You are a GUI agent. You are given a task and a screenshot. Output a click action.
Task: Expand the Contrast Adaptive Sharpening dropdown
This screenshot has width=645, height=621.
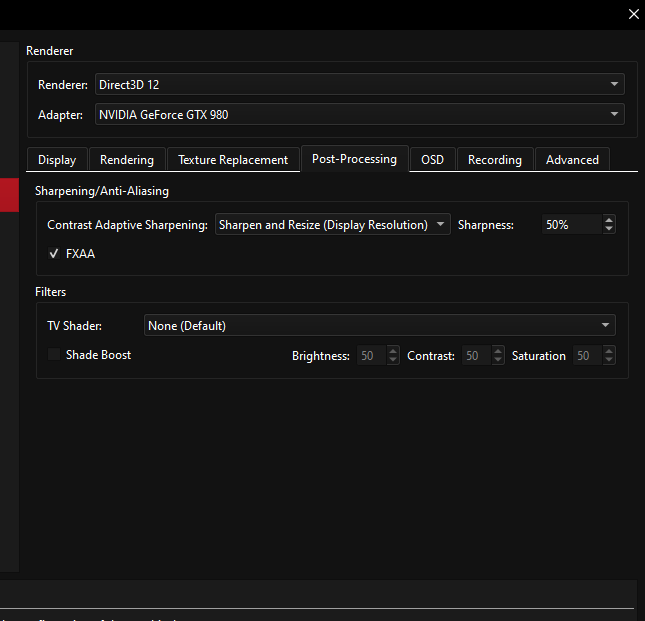pyautogui.click(x=332, y=225)
